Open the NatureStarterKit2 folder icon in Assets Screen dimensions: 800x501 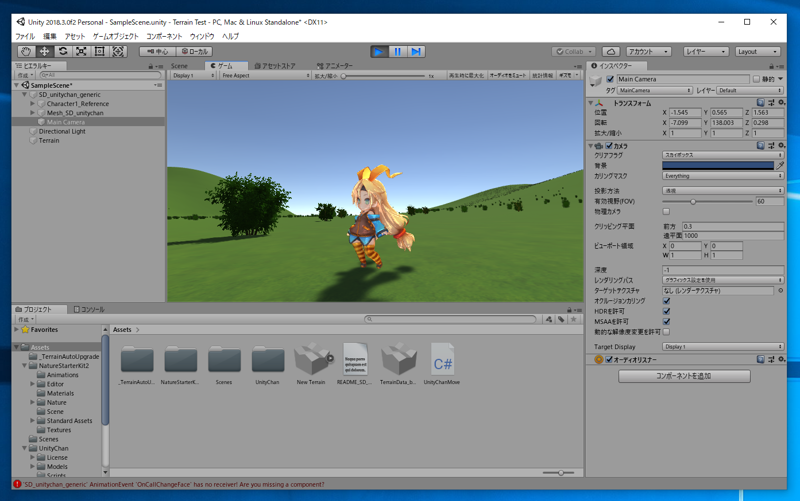point(181,359)
